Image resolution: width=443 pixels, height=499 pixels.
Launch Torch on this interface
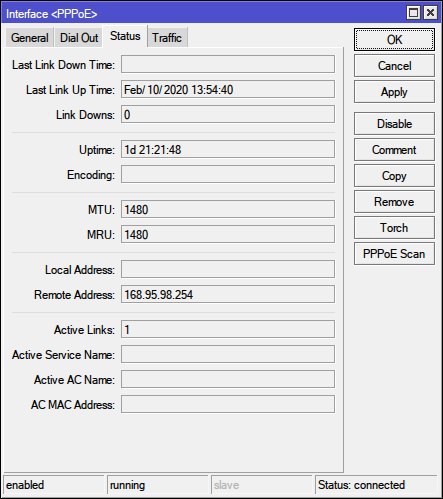pos(394,228)
